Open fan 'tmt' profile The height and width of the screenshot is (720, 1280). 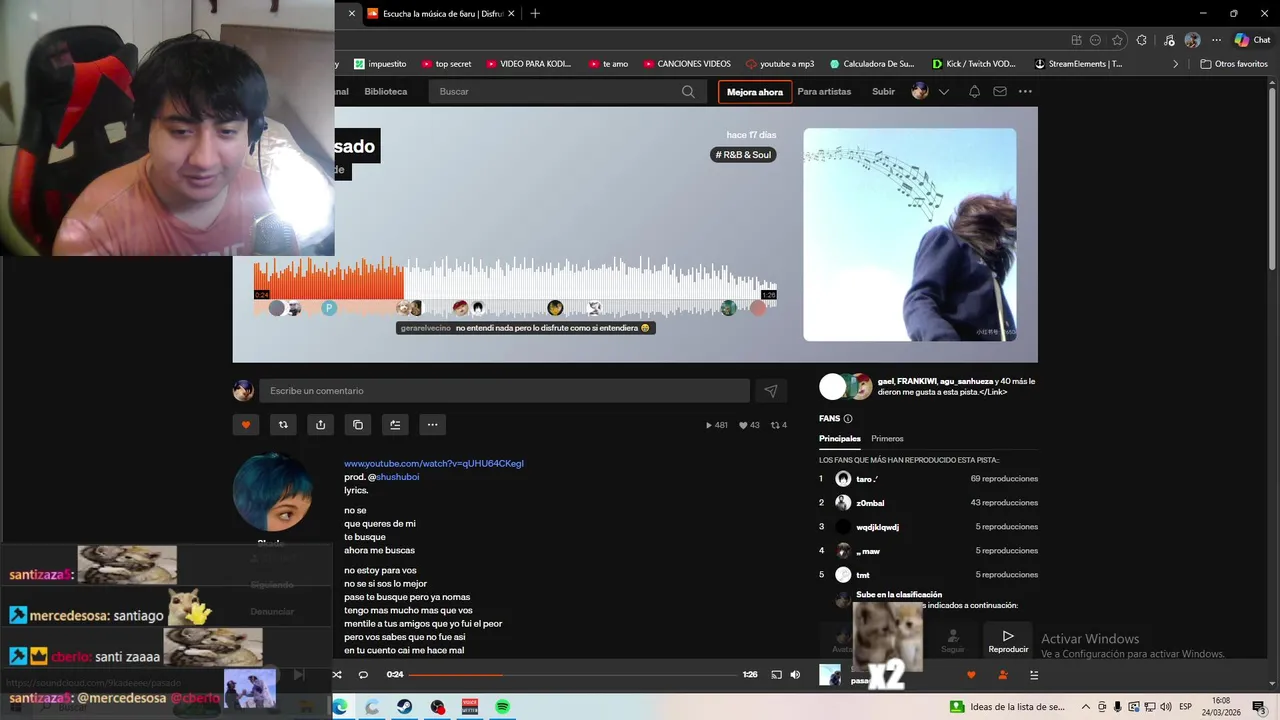point(863,575)
